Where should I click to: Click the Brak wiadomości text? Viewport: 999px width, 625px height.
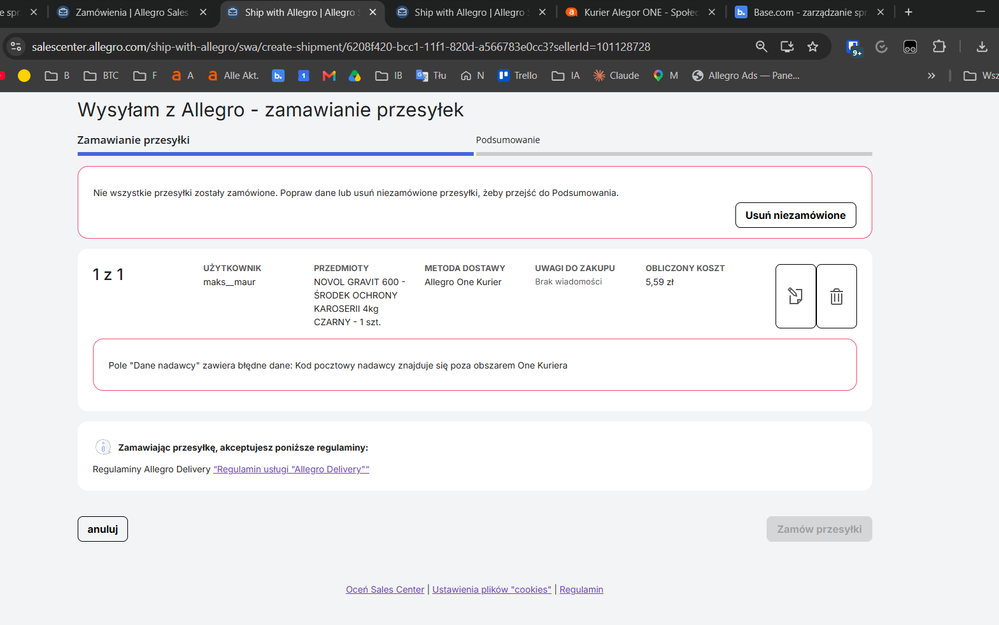click(x=568, y=282)
